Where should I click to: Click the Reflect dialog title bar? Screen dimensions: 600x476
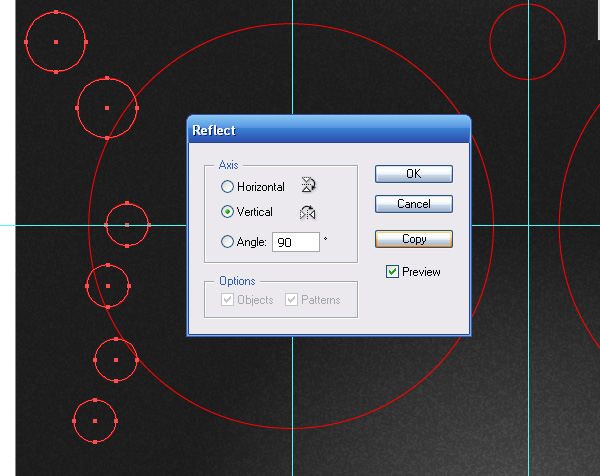[x=329, y=130]
